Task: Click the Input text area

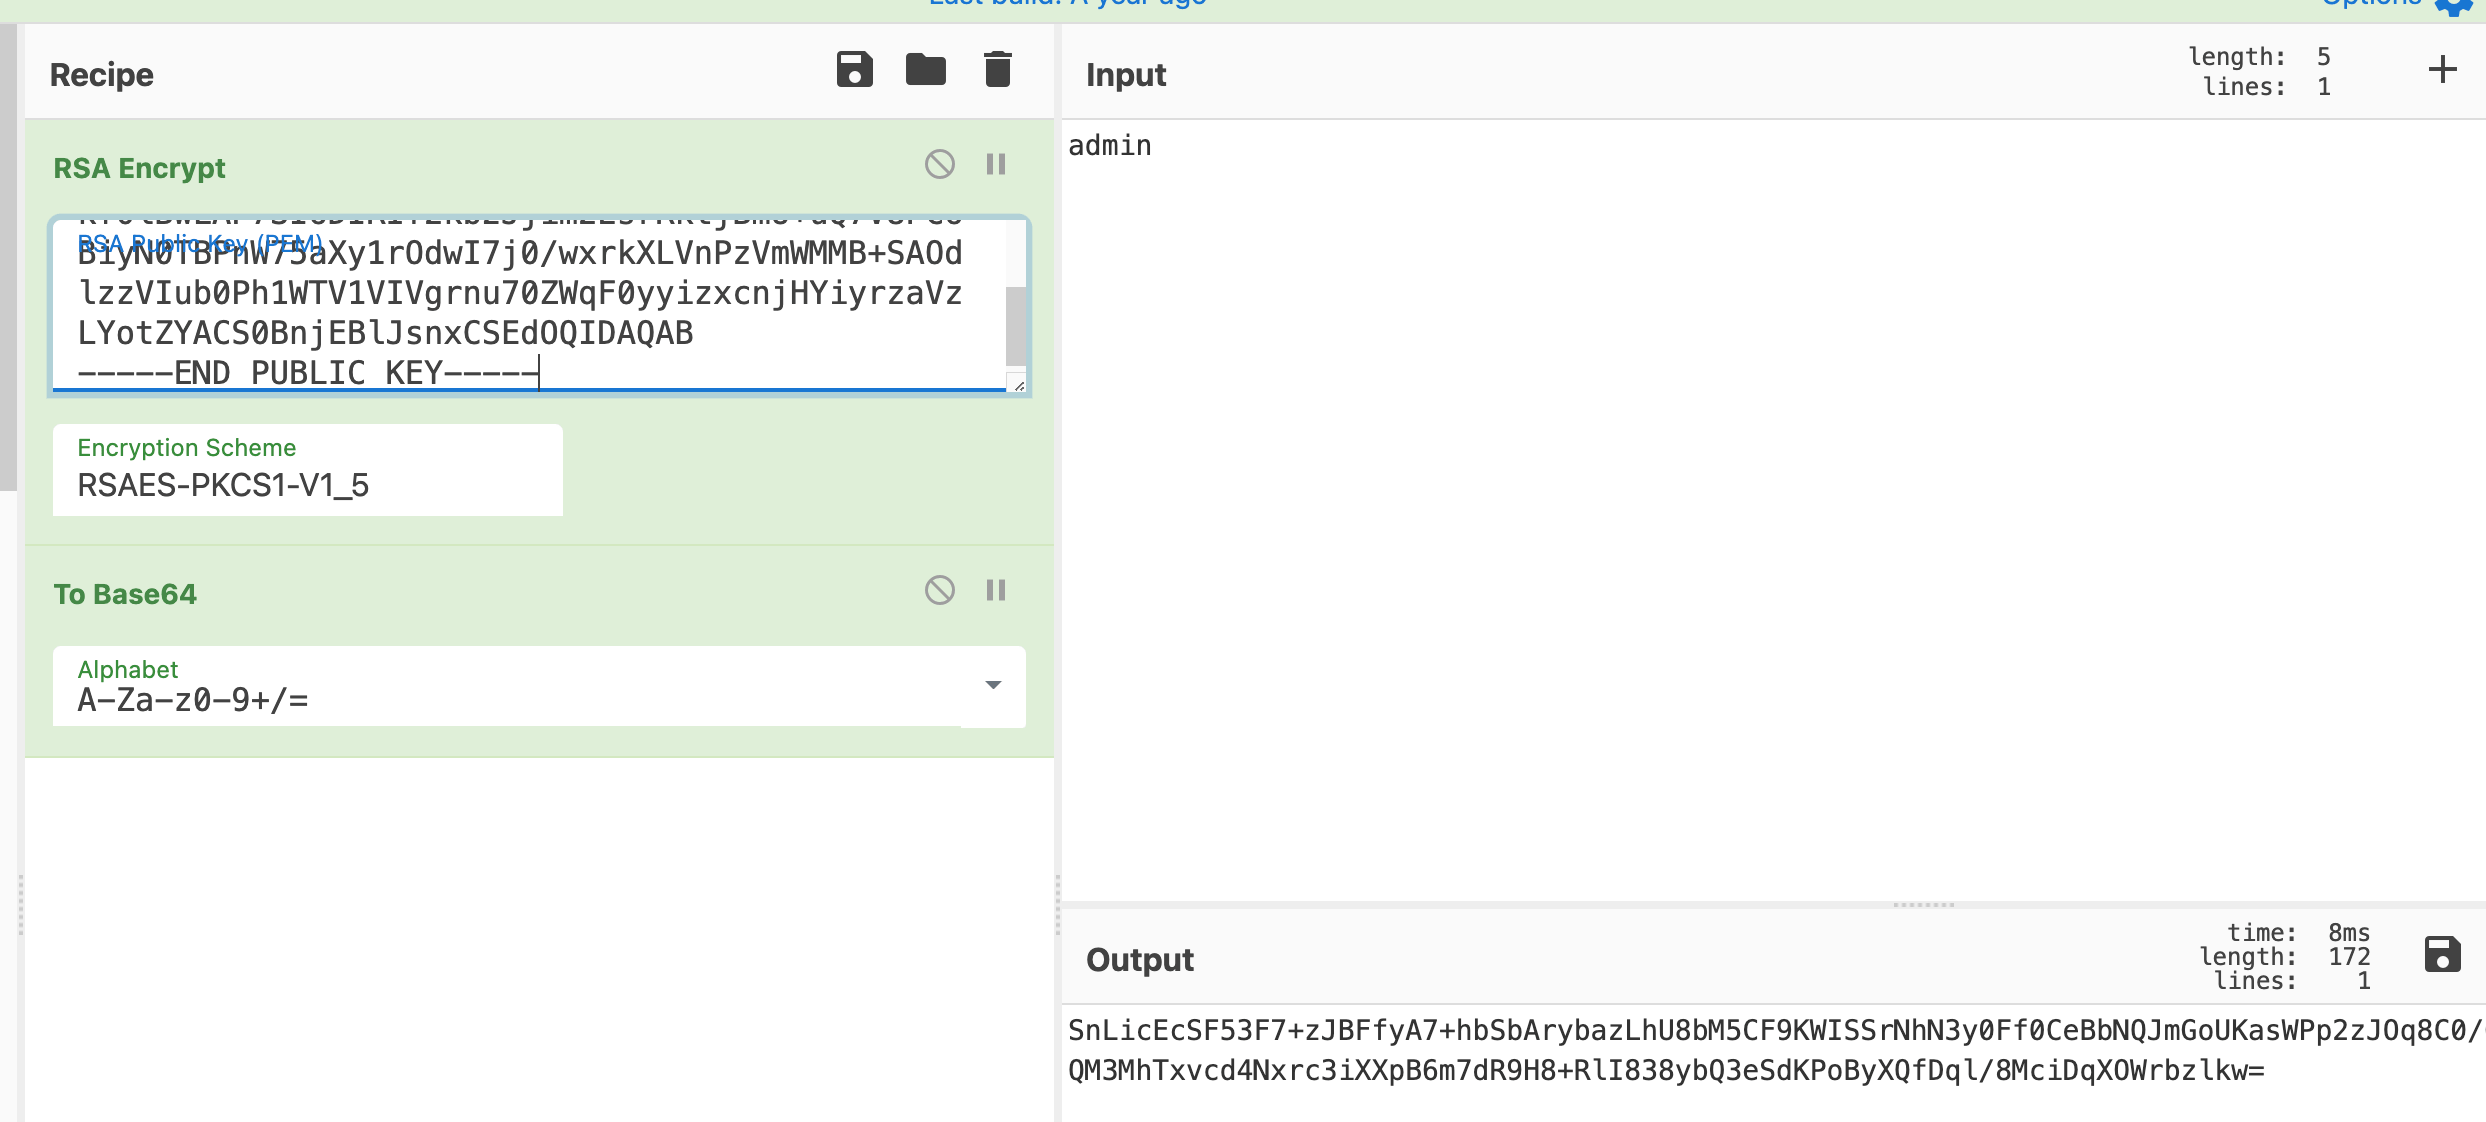Action: 1770,500
